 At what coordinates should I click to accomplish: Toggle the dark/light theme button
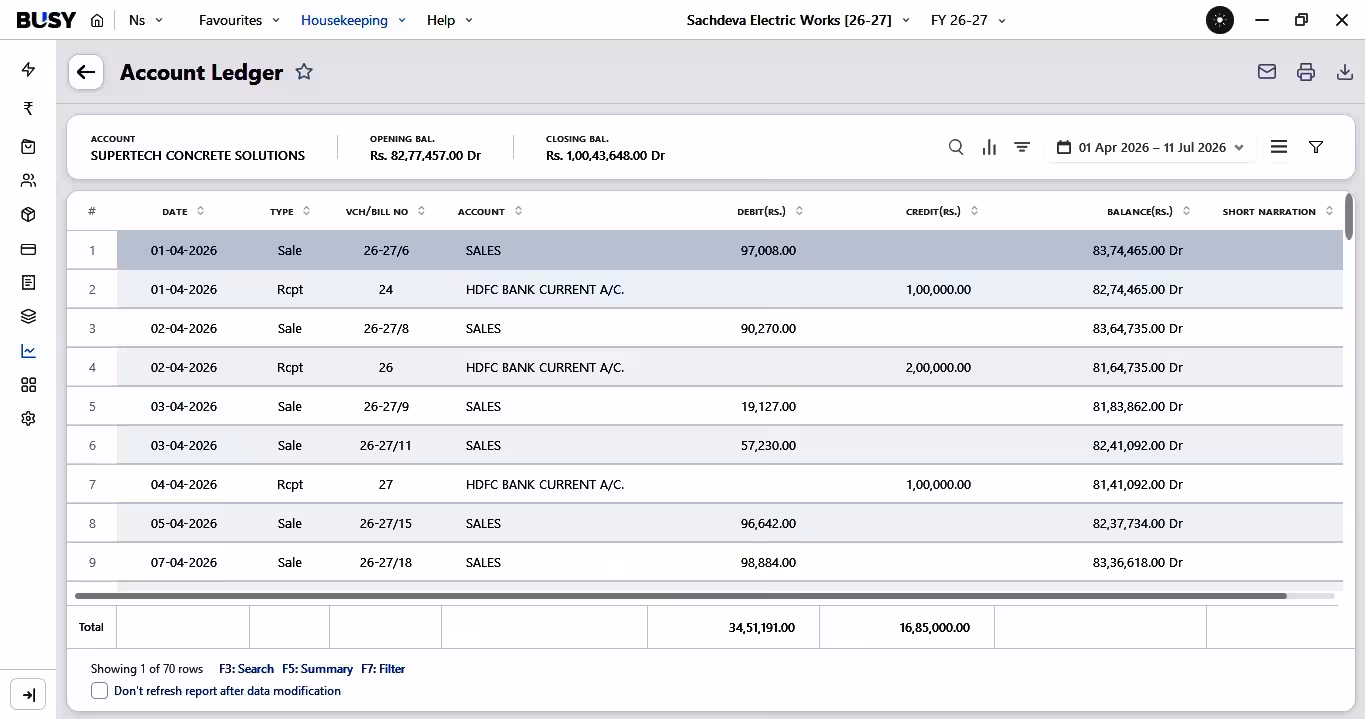[x=1220, y=20]
